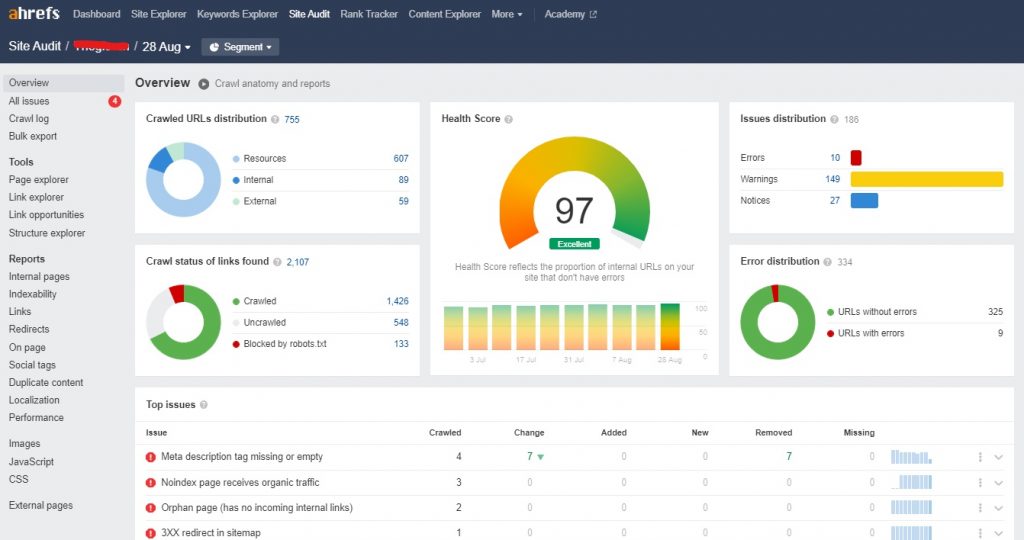Click the red Errors bar
Screen dimensions: 1024x540
856,157
